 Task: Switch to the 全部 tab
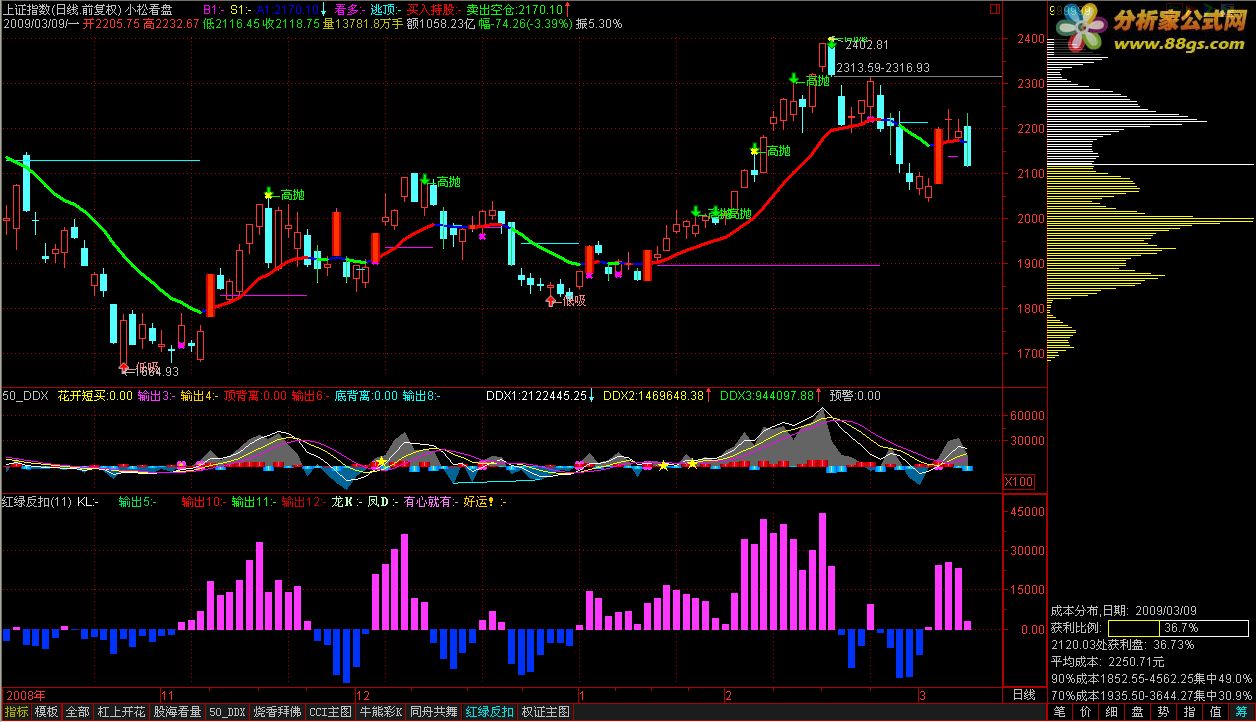[x=77, y=713]
